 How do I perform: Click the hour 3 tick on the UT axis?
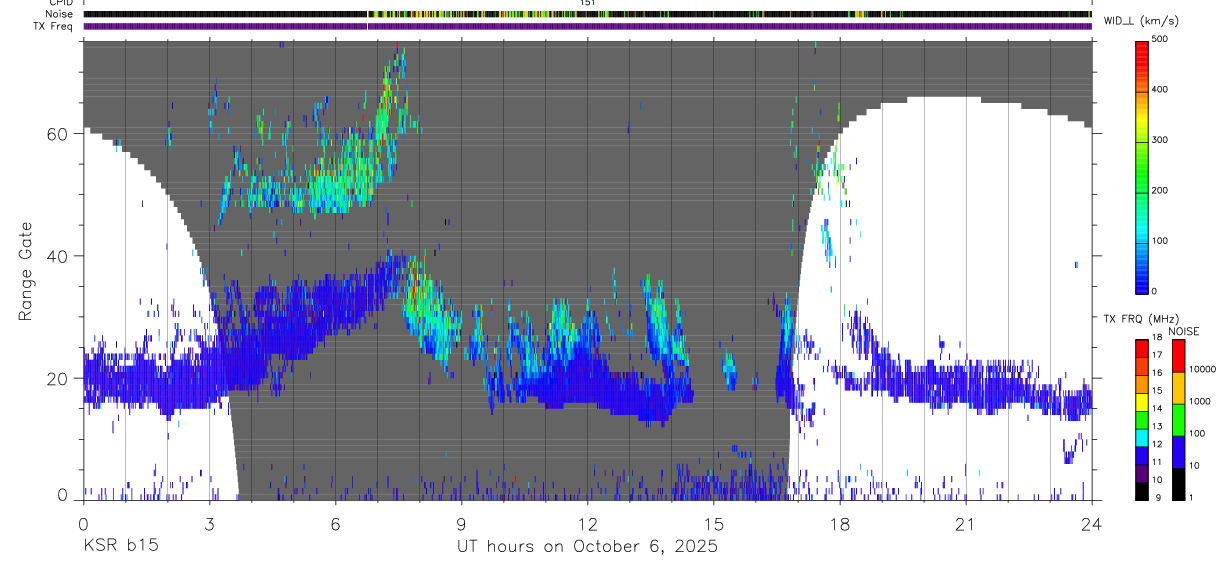(x=209, y=523)
